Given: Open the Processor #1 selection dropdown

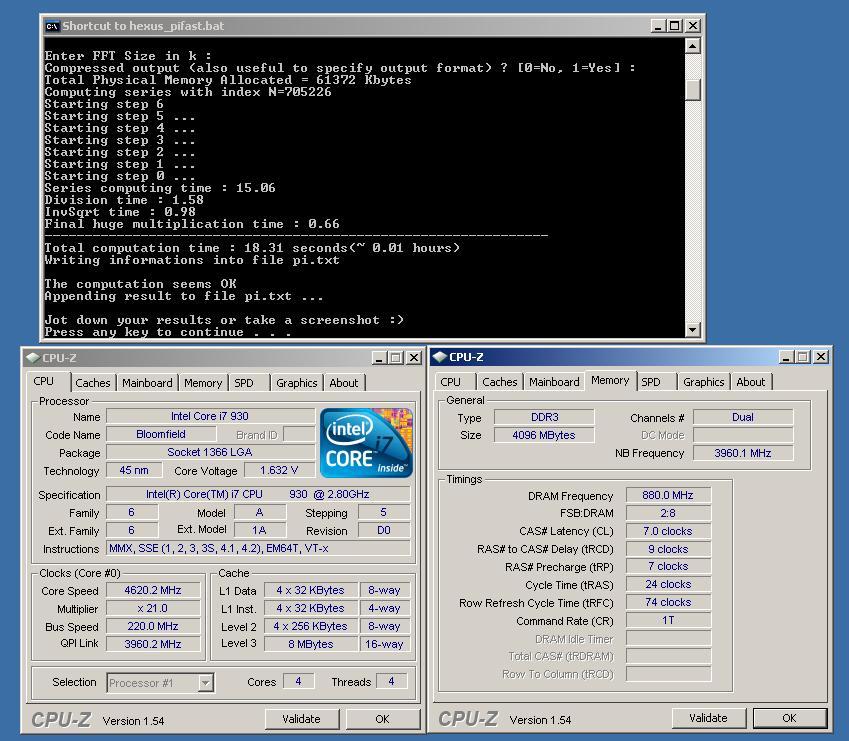Looking at the screenshot, I should (205, 683).
